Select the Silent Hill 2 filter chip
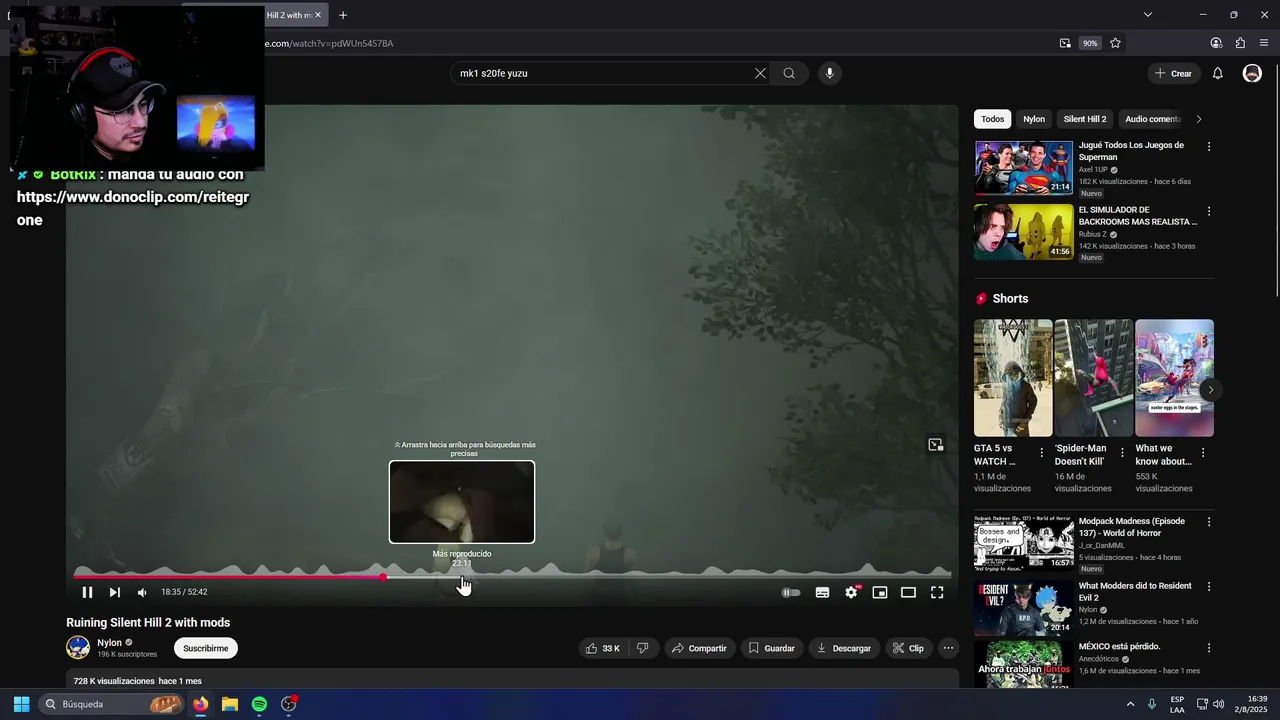 click(1085, 119)
